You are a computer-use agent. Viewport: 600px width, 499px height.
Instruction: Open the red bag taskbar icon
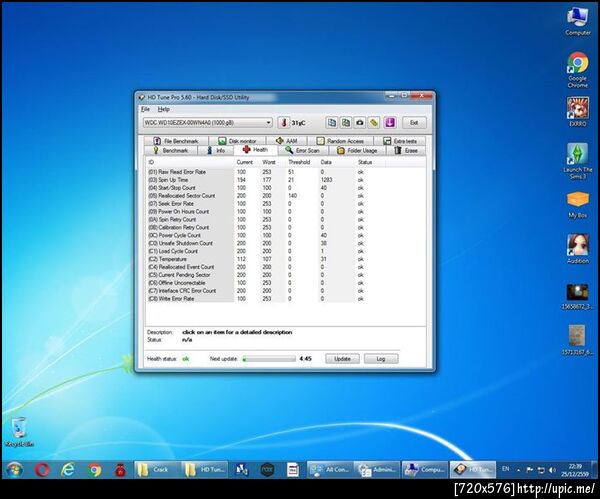pos(121,470)
